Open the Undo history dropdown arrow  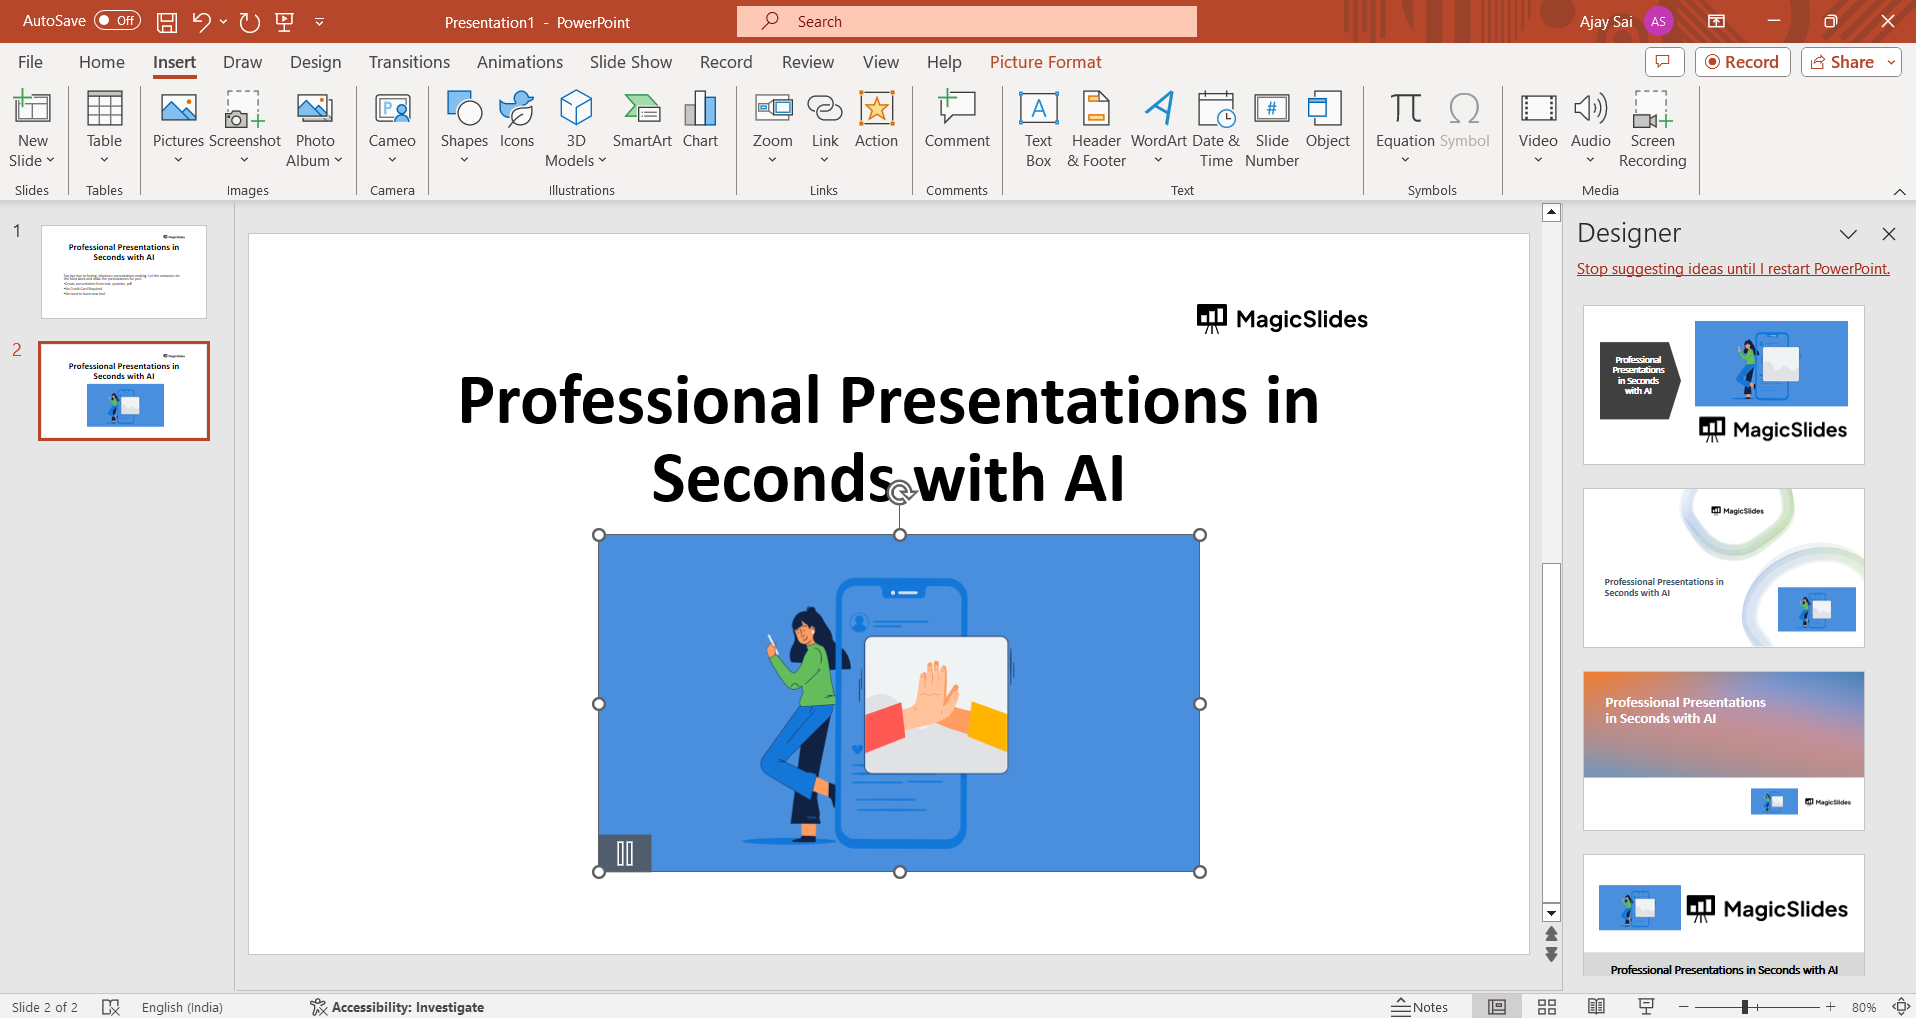pyautogui.click(x=223, y=21)
